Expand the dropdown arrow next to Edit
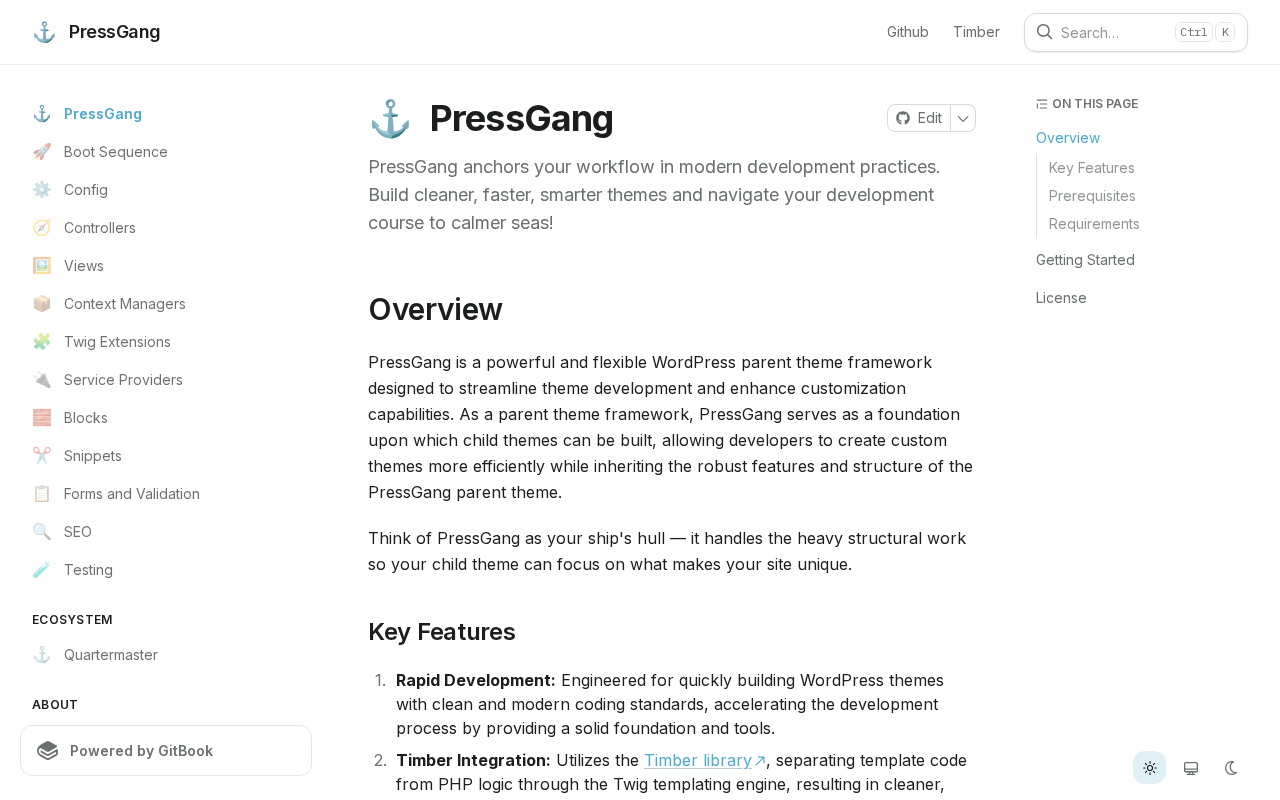1280x800 pixels. click(963, 118)
